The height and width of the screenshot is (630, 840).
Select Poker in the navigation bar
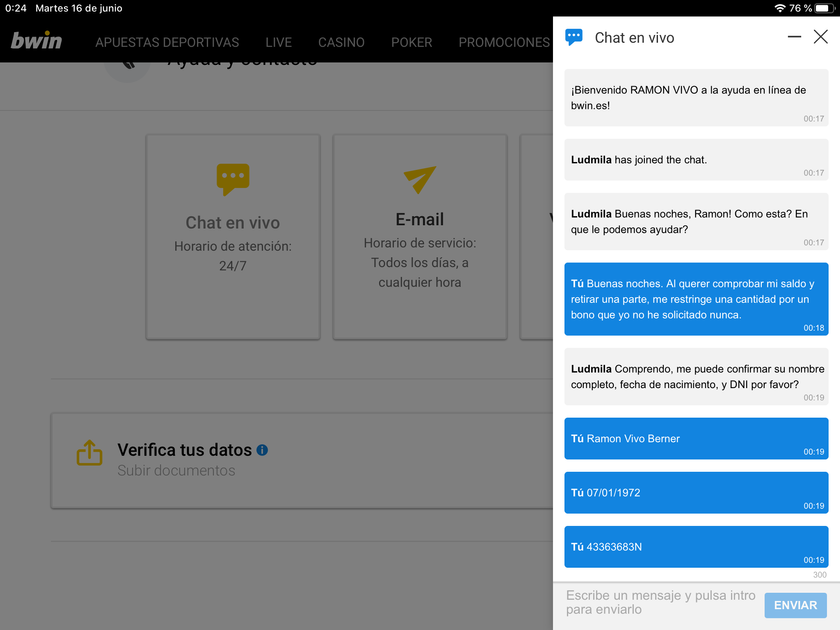click(411, 42)
